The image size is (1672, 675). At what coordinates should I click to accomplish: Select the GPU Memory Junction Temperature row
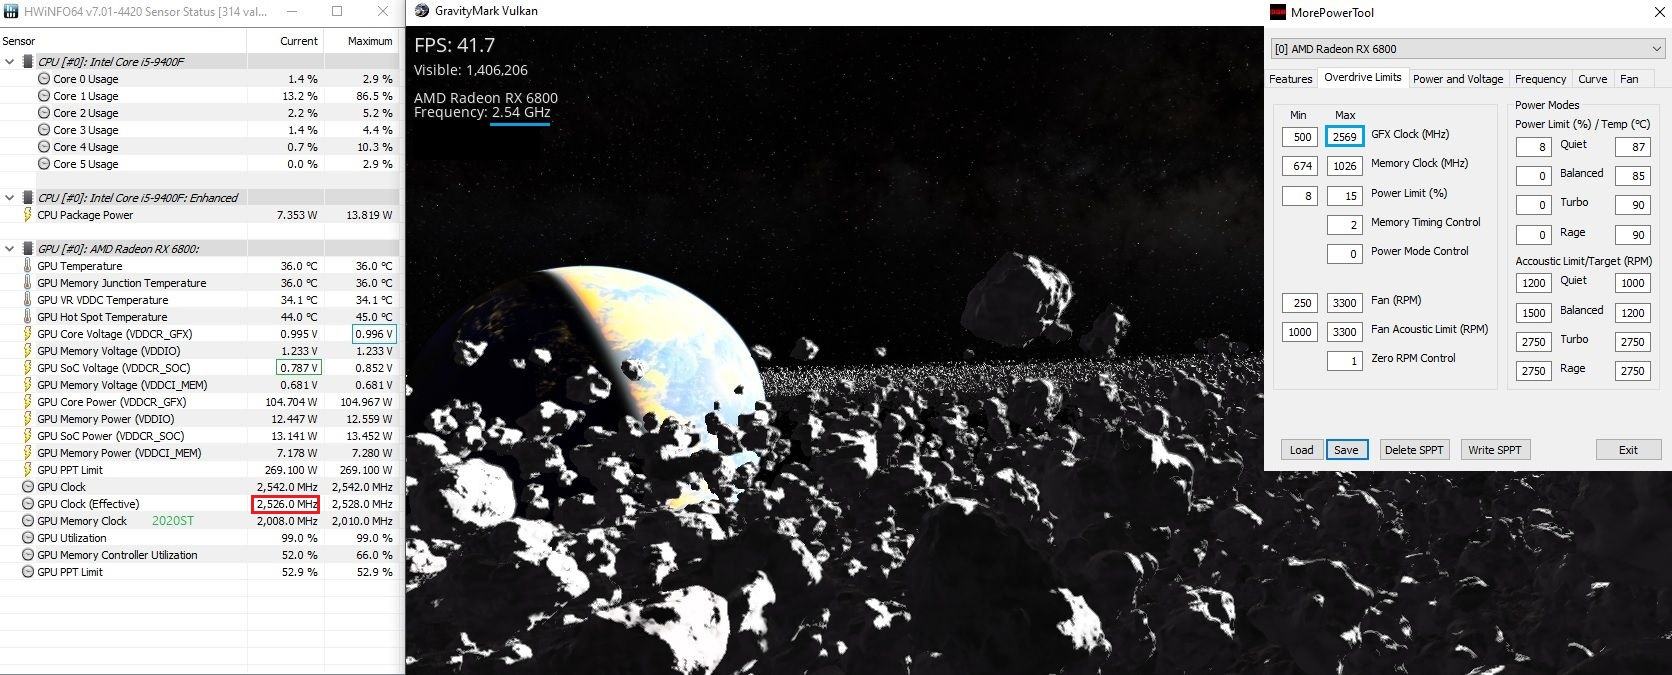tap(200, 283)
